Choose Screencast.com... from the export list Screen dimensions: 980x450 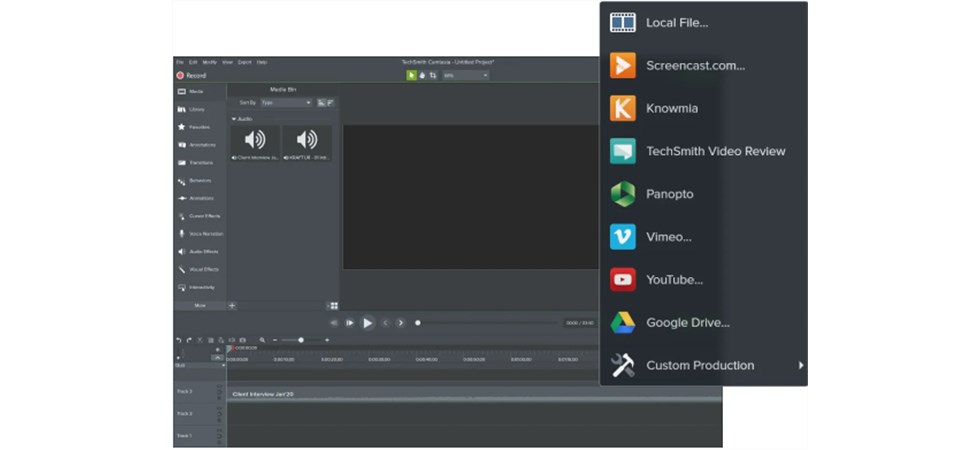pos(704,66)
